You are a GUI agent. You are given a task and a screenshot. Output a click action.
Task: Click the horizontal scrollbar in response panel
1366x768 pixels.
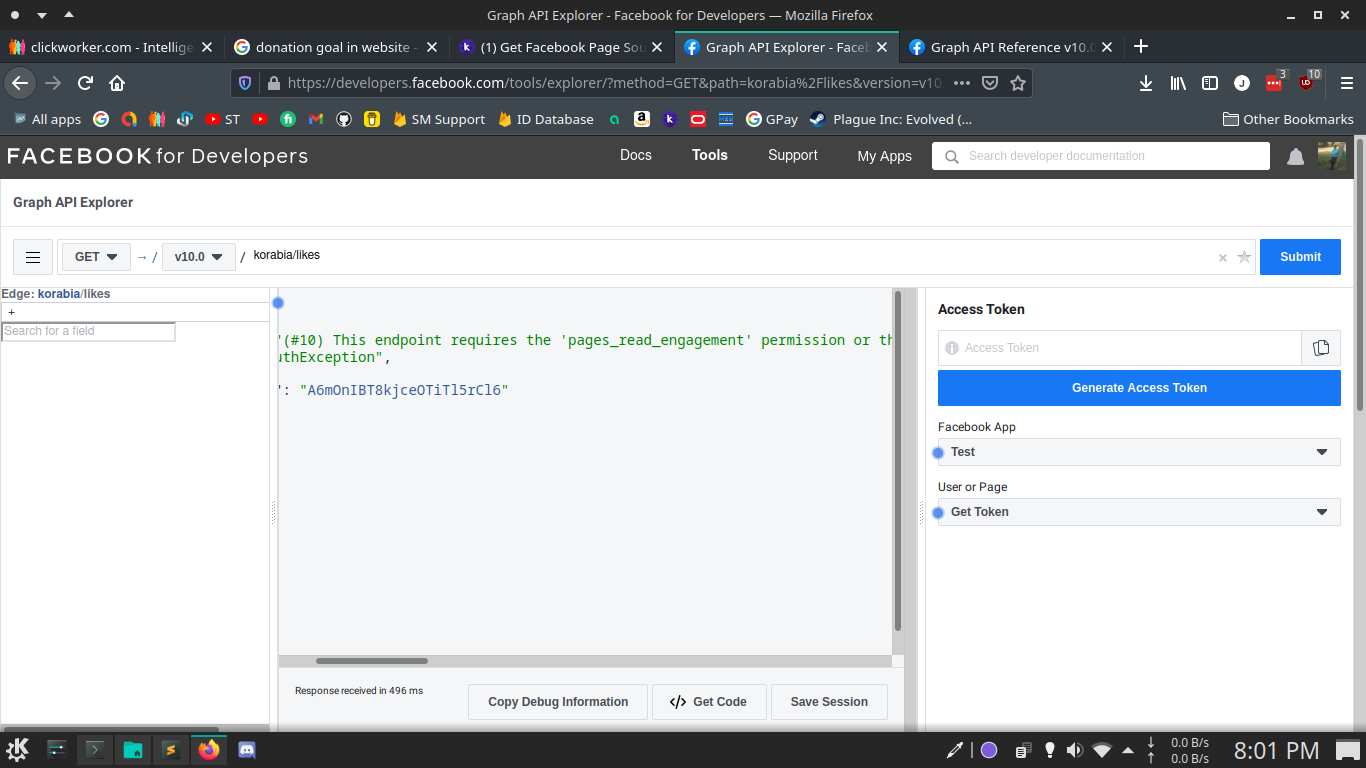coord(372,661)
